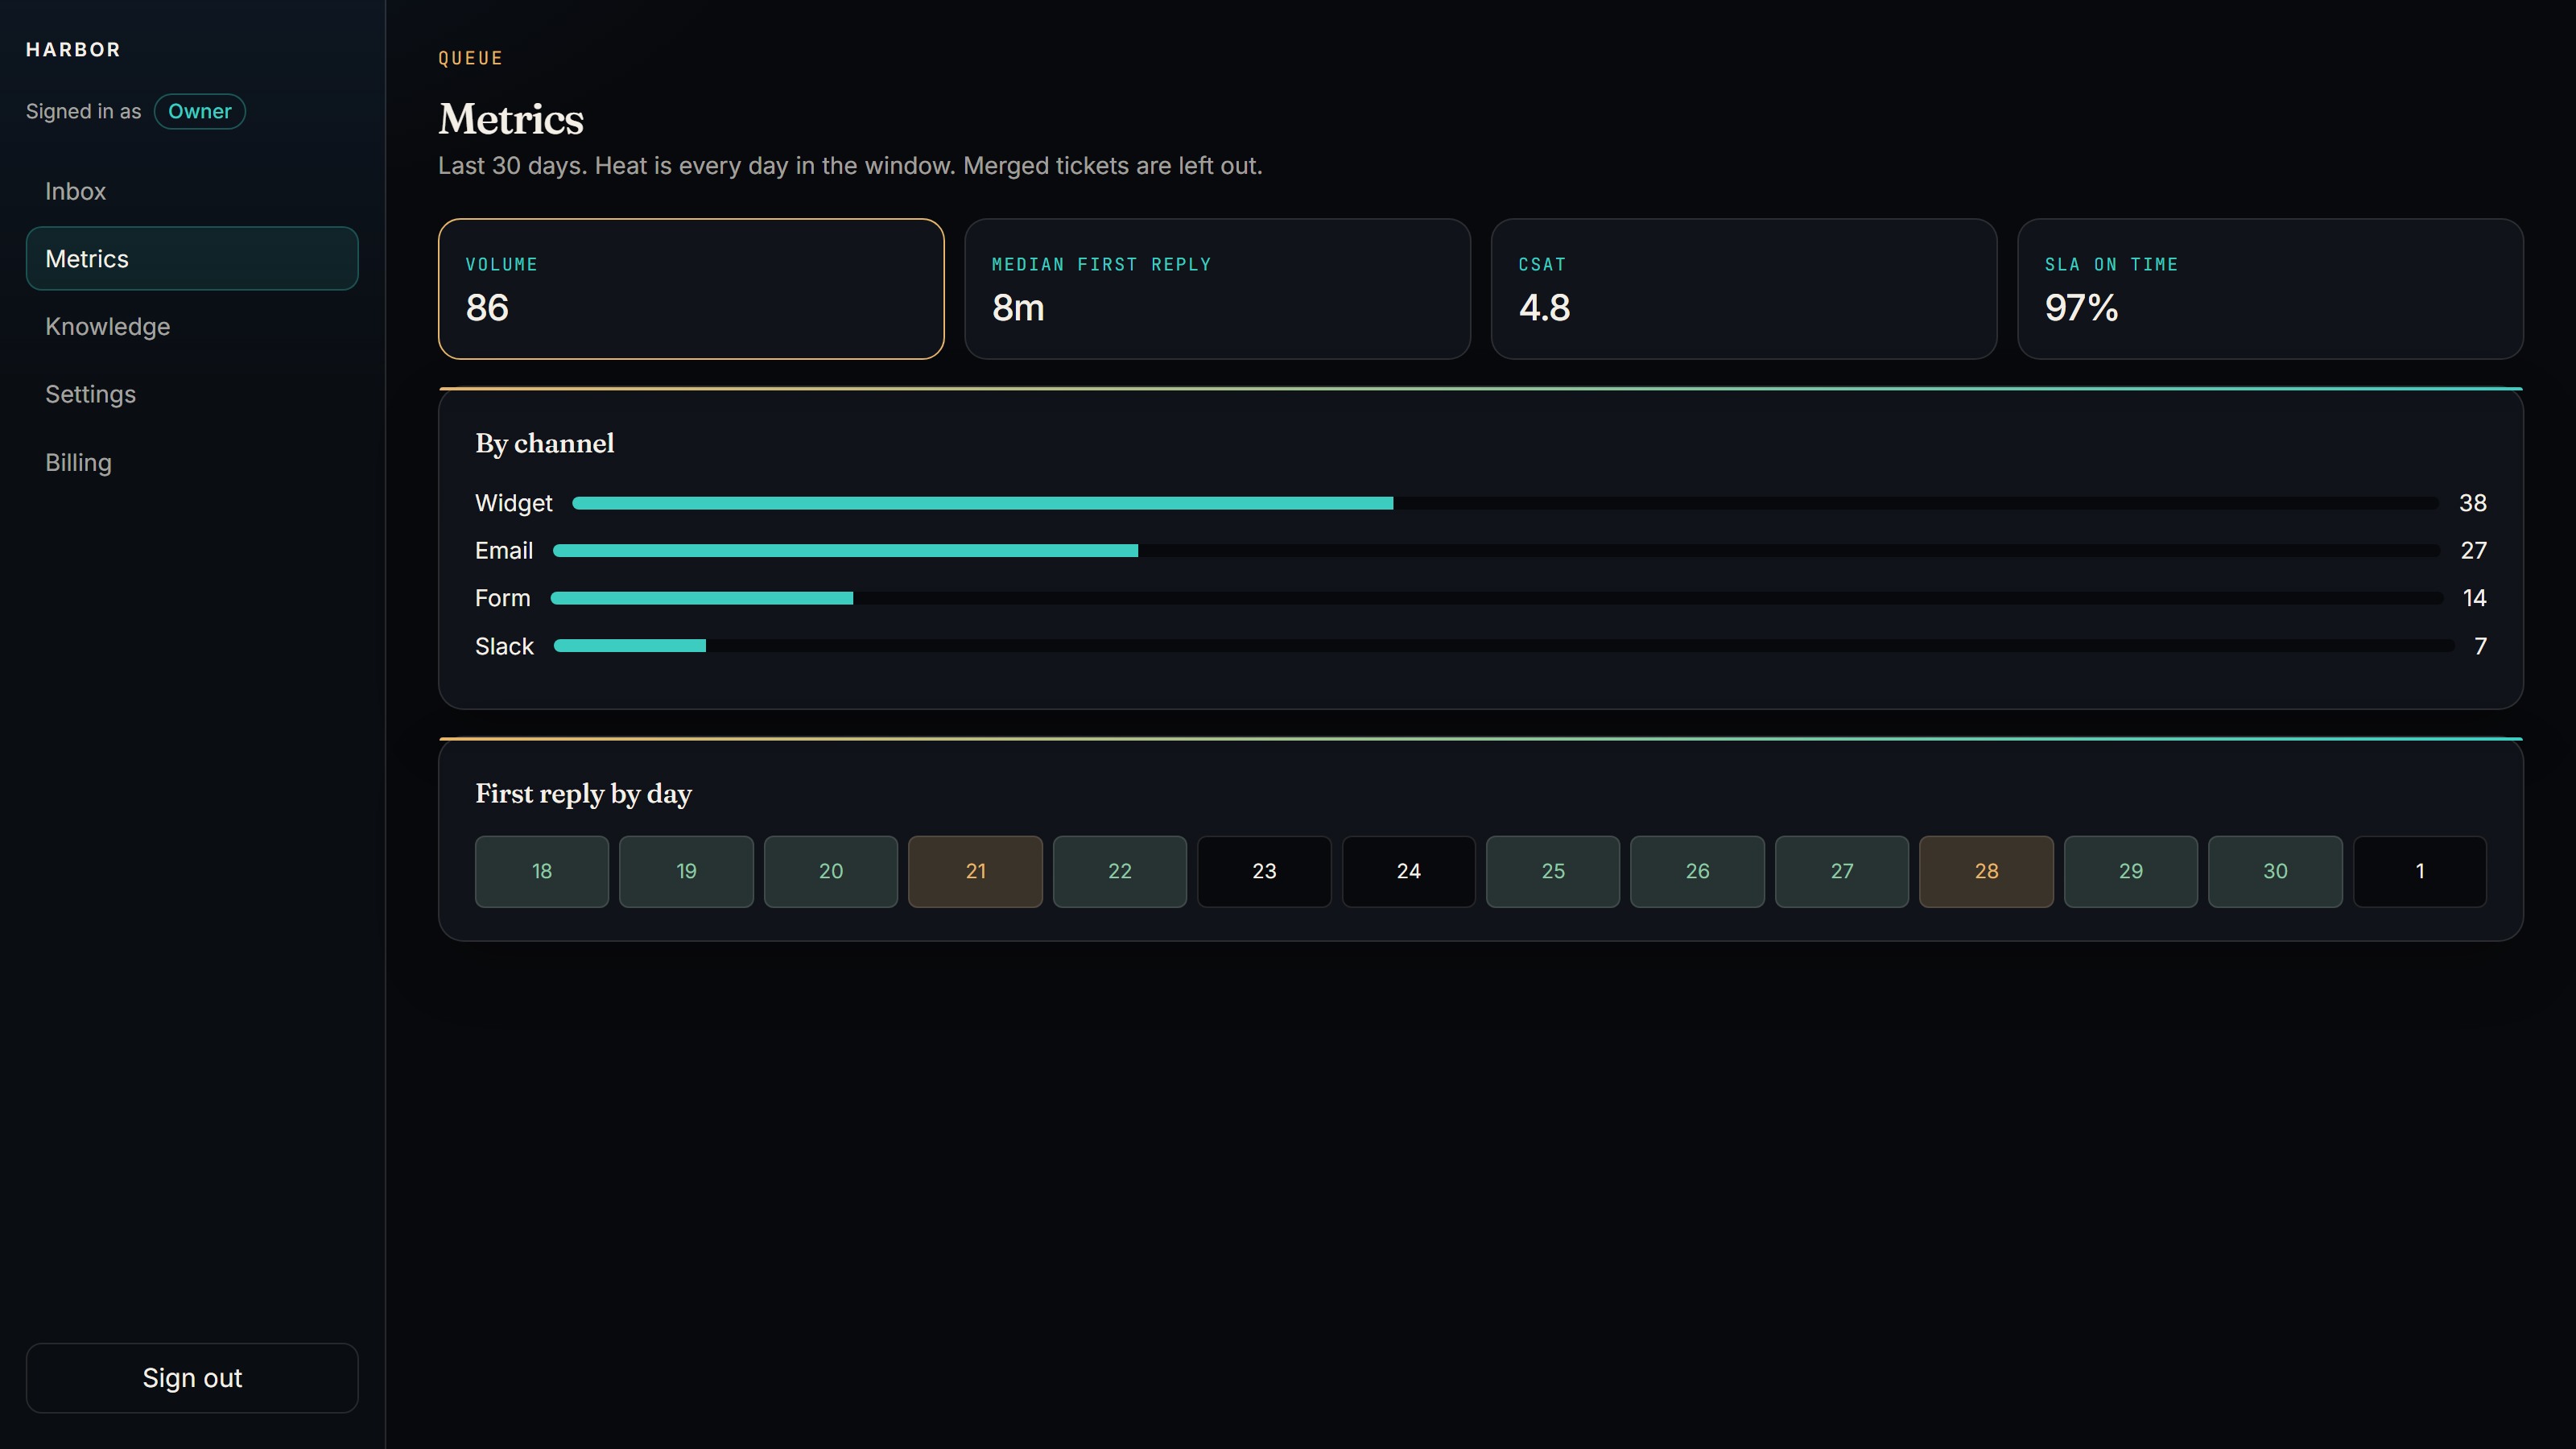The height and width of the screenshot is (1449, 2576).
Task: Click the Widget count 38
Action: point(2472,503)
